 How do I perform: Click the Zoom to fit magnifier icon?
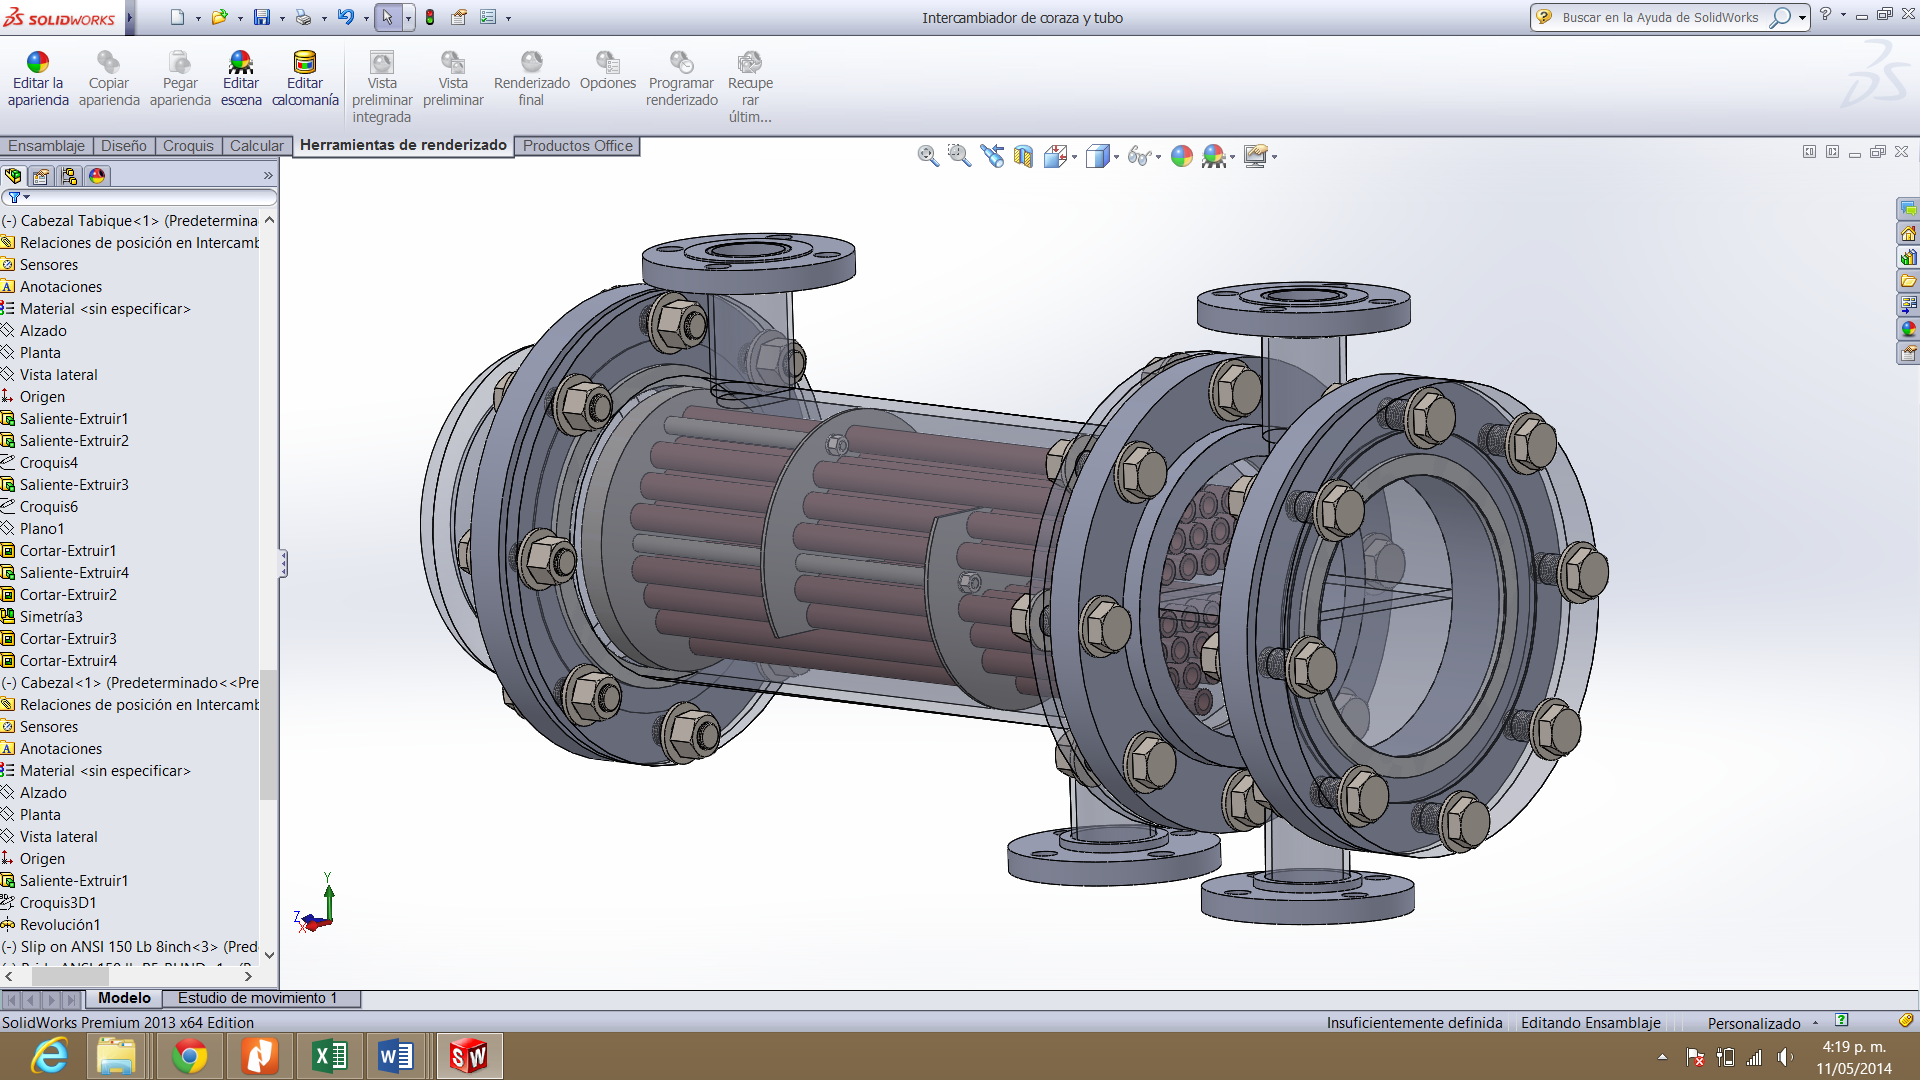[928, 156]
